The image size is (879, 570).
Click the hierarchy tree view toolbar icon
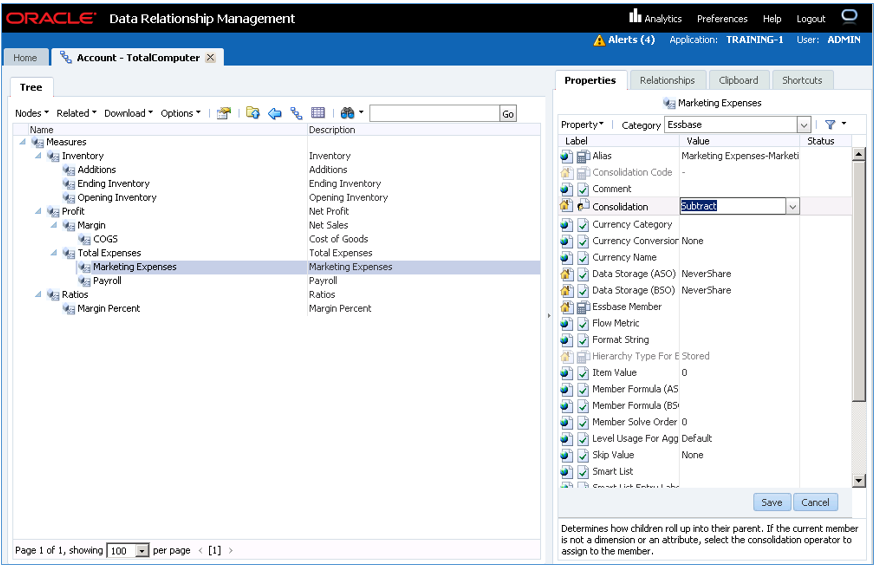tap(296, 113)
